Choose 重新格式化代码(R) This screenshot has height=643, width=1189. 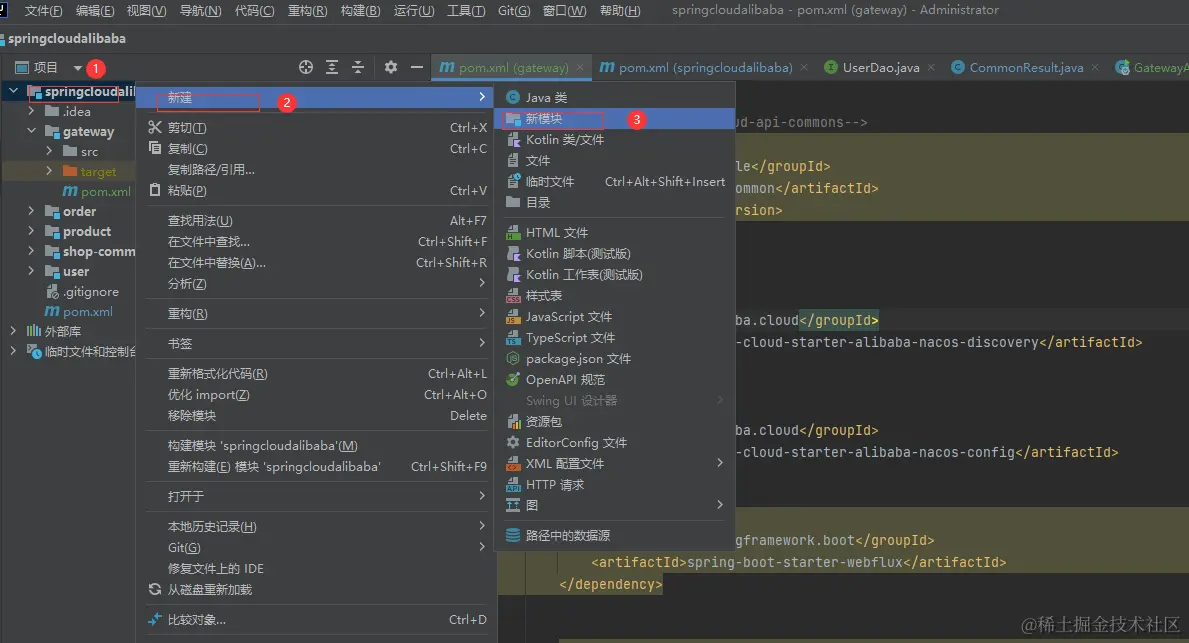point(317,374)
